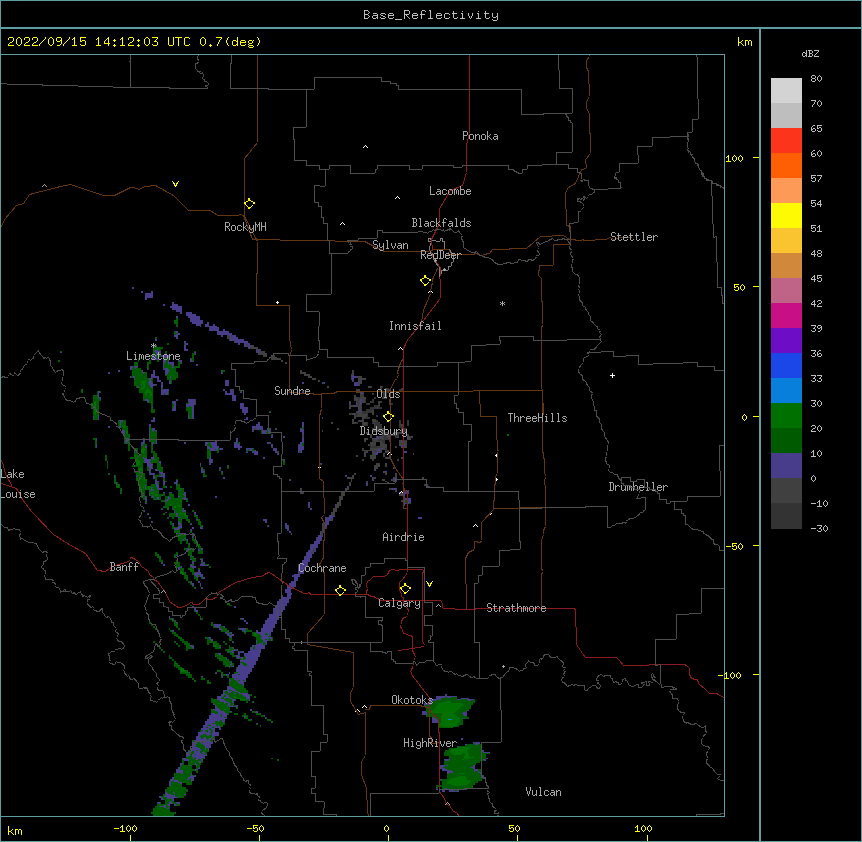Select the yellow diamond marker below Cochrane
This screenshot has height=842, width=862.
pyautogui.click(x=340, y=591)
